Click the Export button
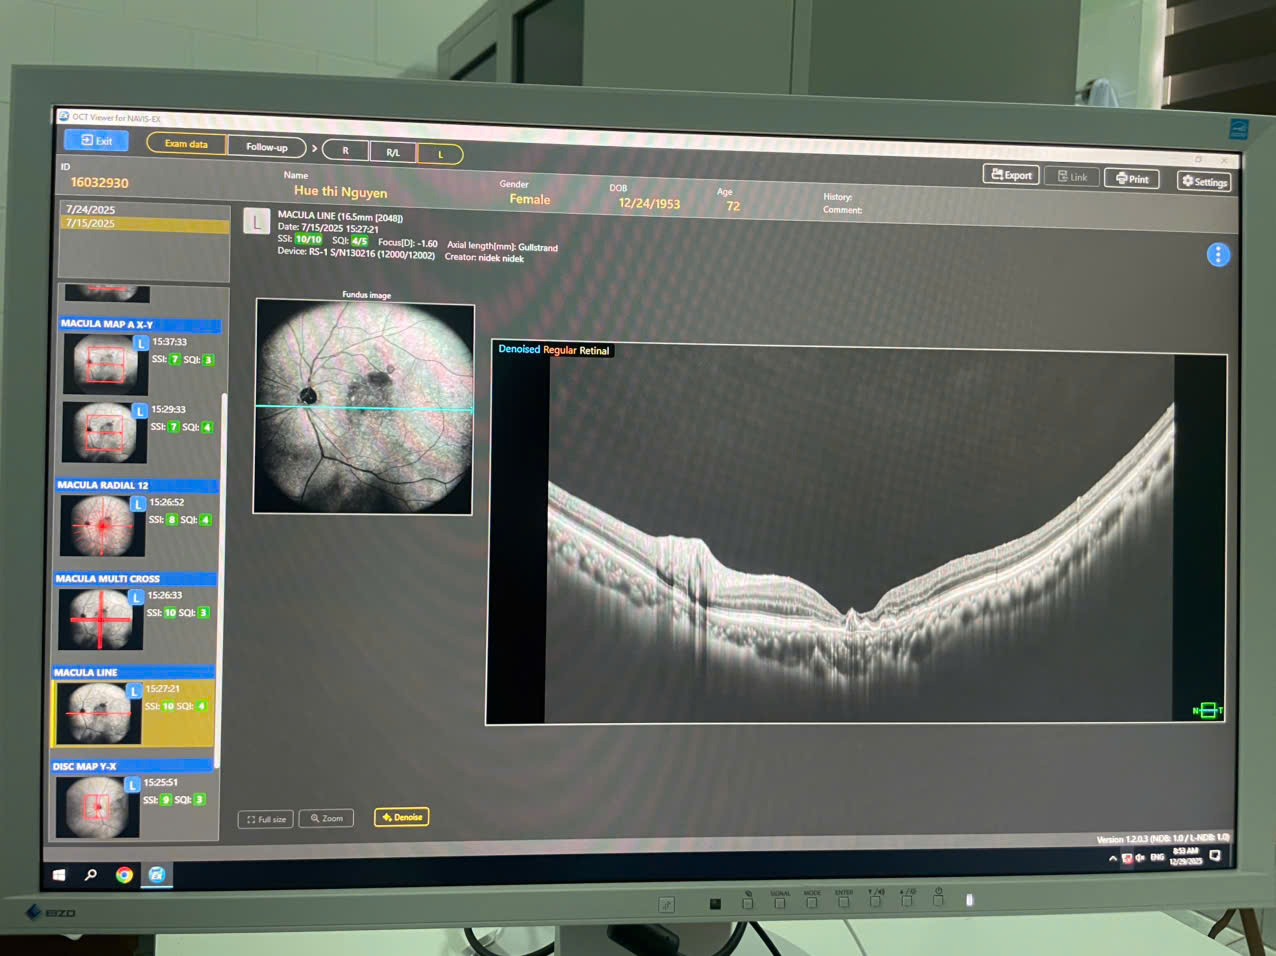Screen dimensions: 1276x956 click(x=1011, y=175)
